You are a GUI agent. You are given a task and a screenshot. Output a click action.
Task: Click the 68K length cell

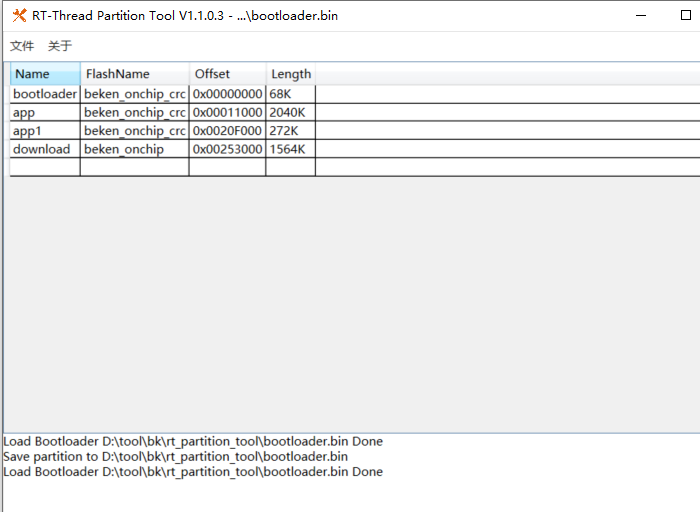pos(291,94)
